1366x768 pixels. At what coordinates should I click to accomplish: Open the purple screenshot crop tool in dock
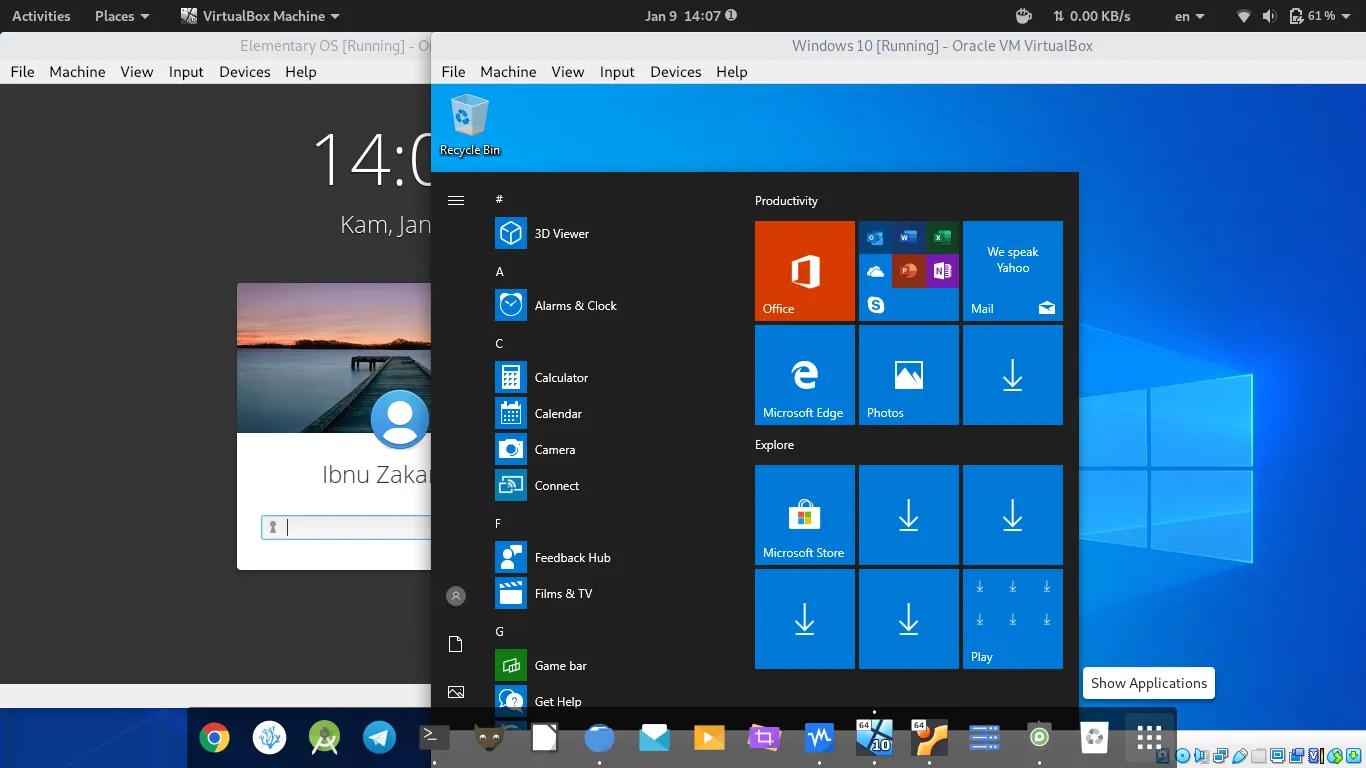[x=764, y=738]
